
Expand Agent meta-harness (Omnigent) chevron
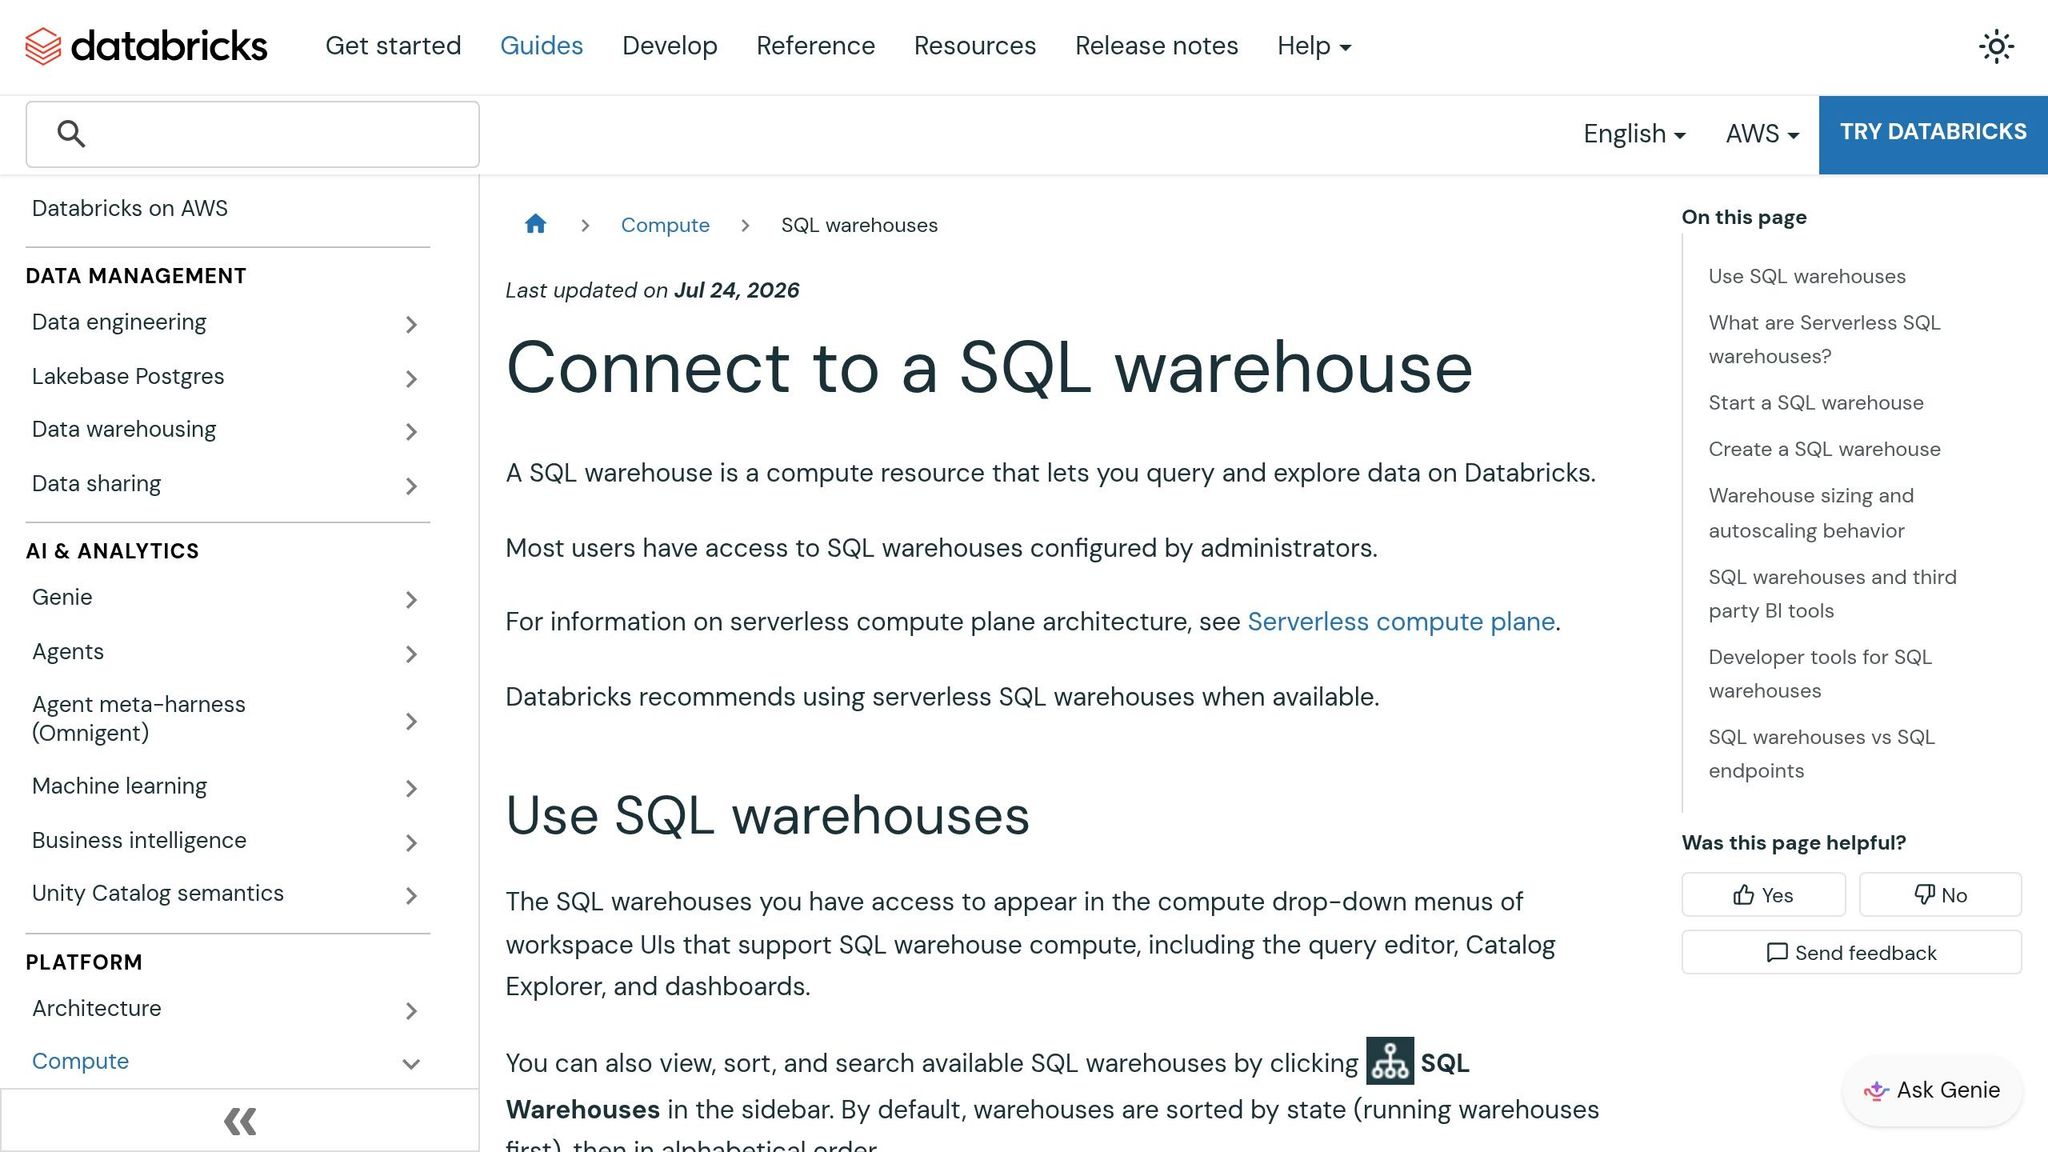[x=411, y=721]
